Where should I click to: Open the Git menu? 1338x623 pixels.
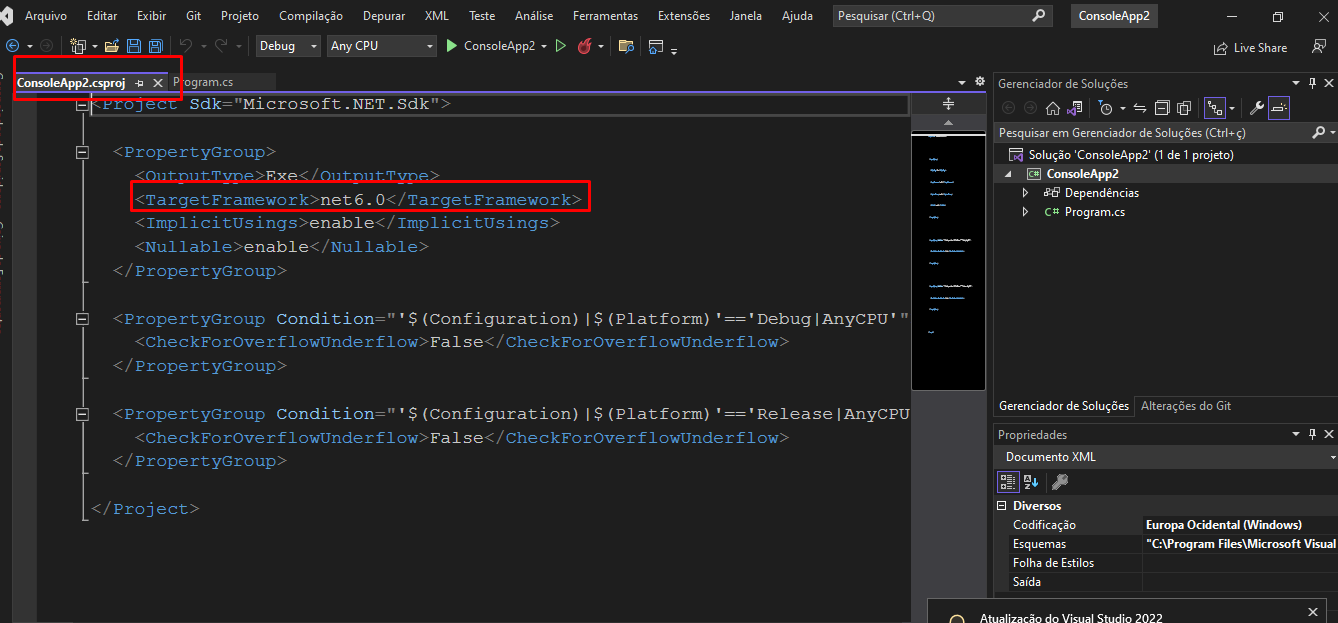(194, 16)
